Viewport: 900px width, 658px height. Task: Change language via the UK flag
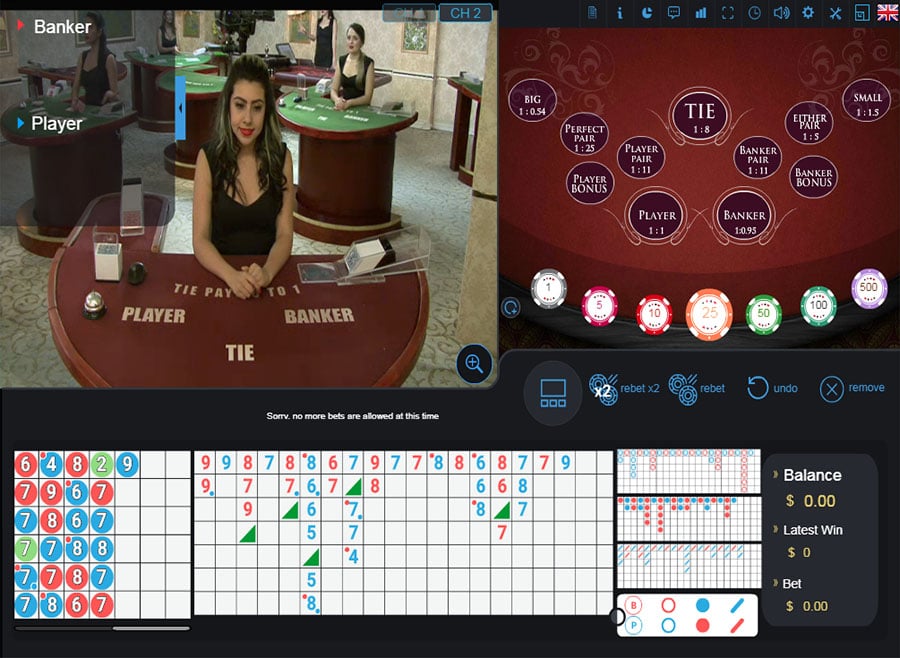point(888,13)
